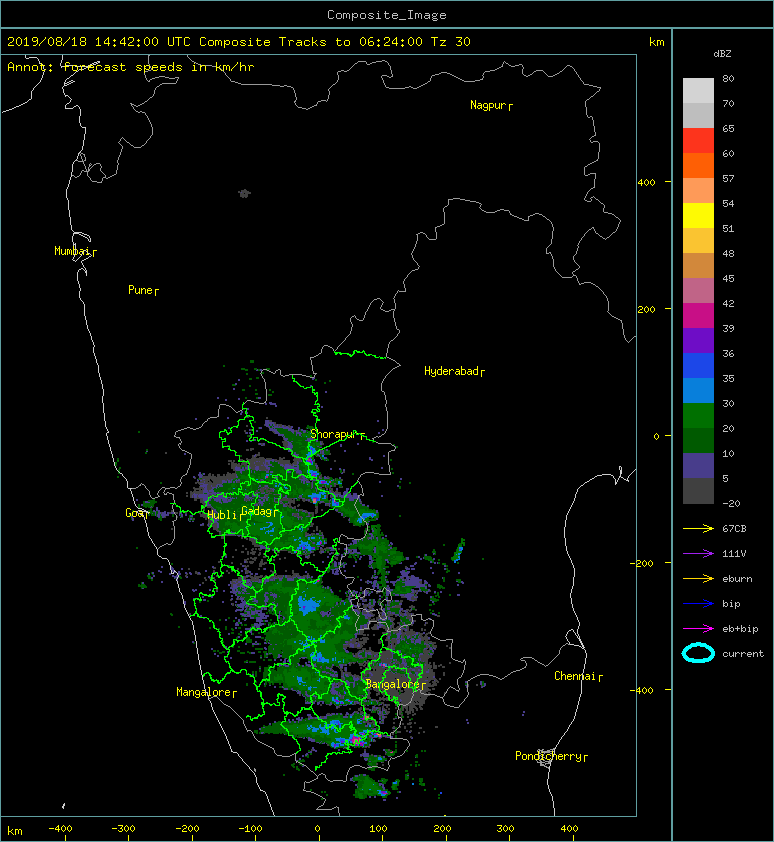Screen dimensions: 774x842
Task: Click the Nagpur city label
Action: coord(488,105)
